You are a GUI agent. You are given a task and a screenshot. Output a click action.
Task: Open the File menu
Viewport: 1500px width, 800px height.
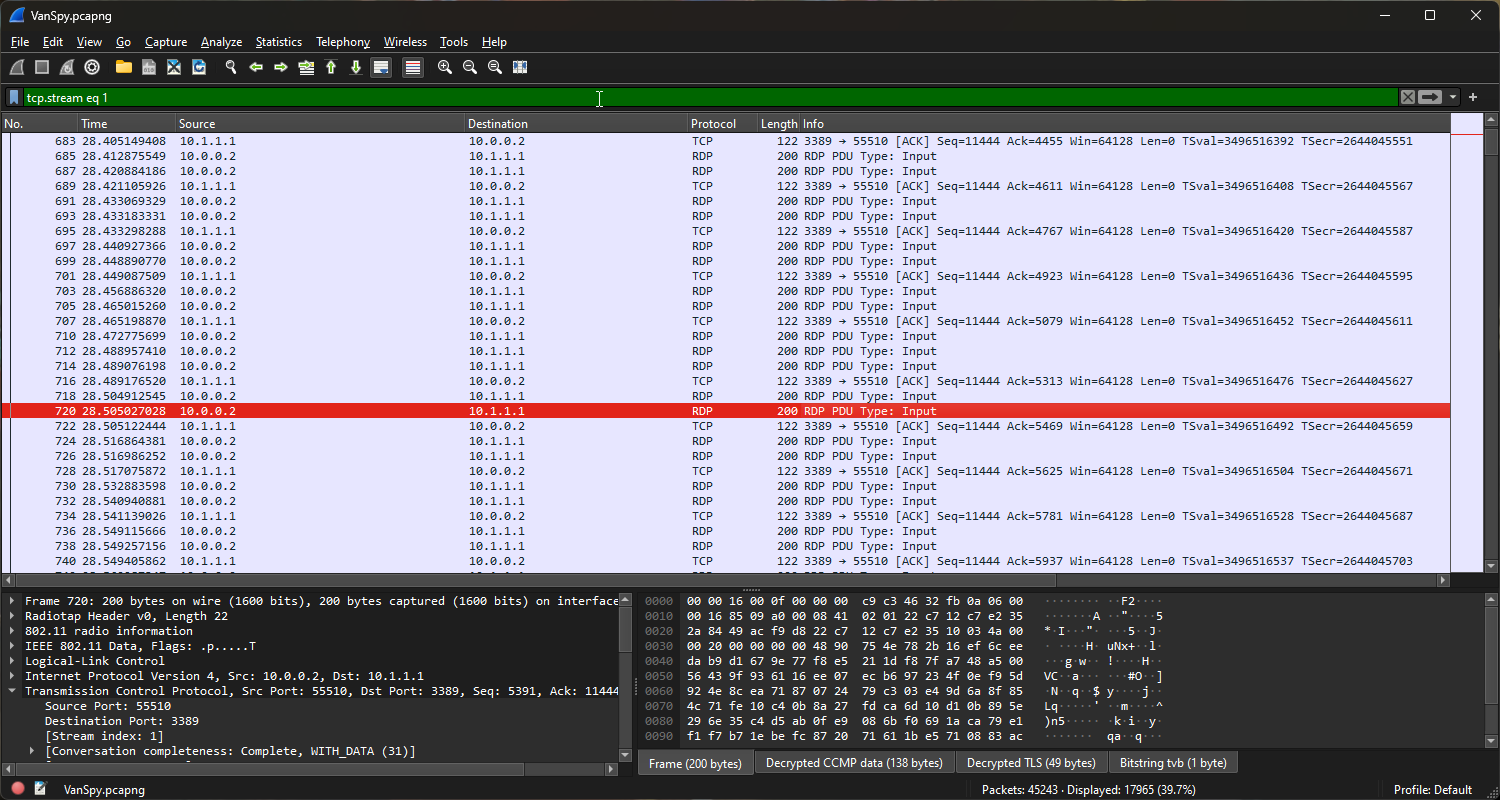pos(20,42)
